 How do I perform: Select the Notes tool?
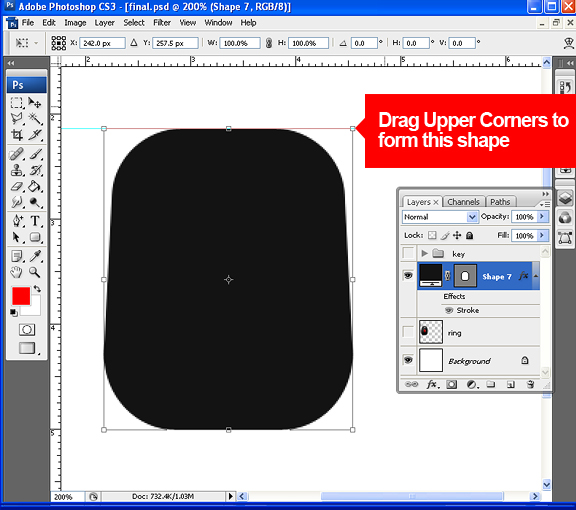point(17,256)
